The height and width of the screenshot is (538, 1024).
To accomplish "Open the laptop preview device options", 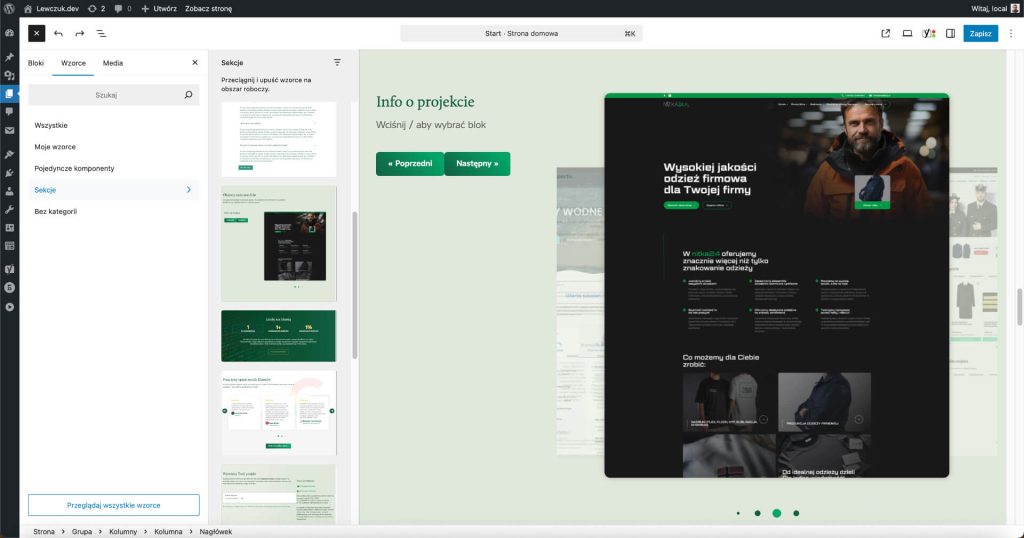I will point(907,33).
